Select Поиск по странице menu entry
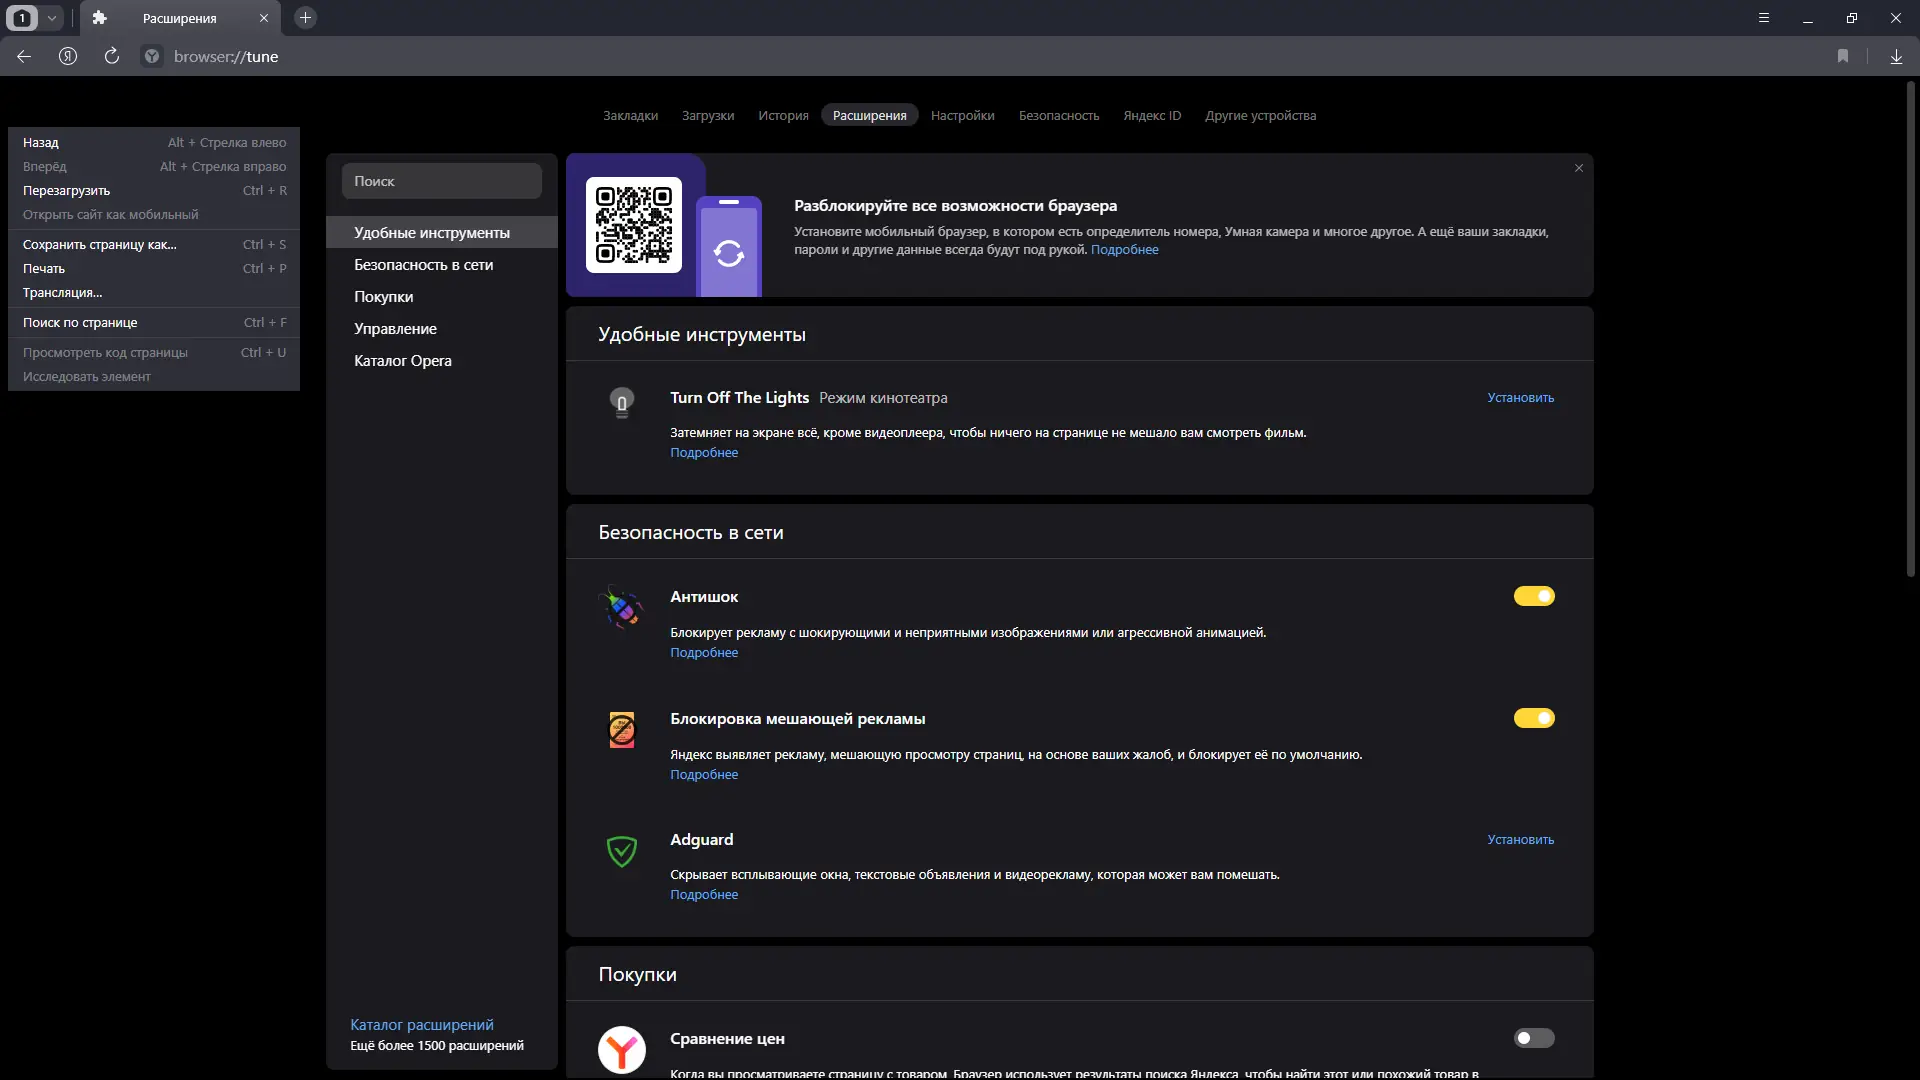 tap(80, 323)
